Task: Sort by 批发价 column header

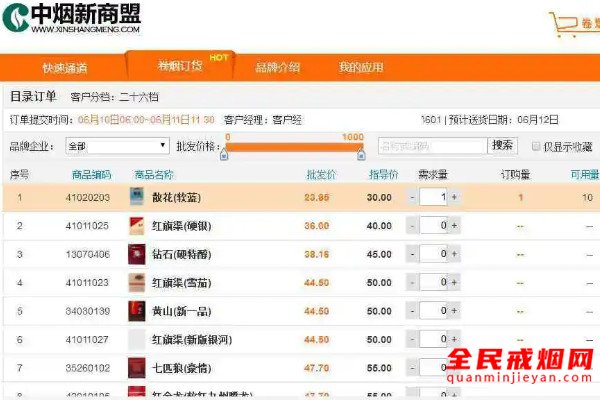Action: 320,174
